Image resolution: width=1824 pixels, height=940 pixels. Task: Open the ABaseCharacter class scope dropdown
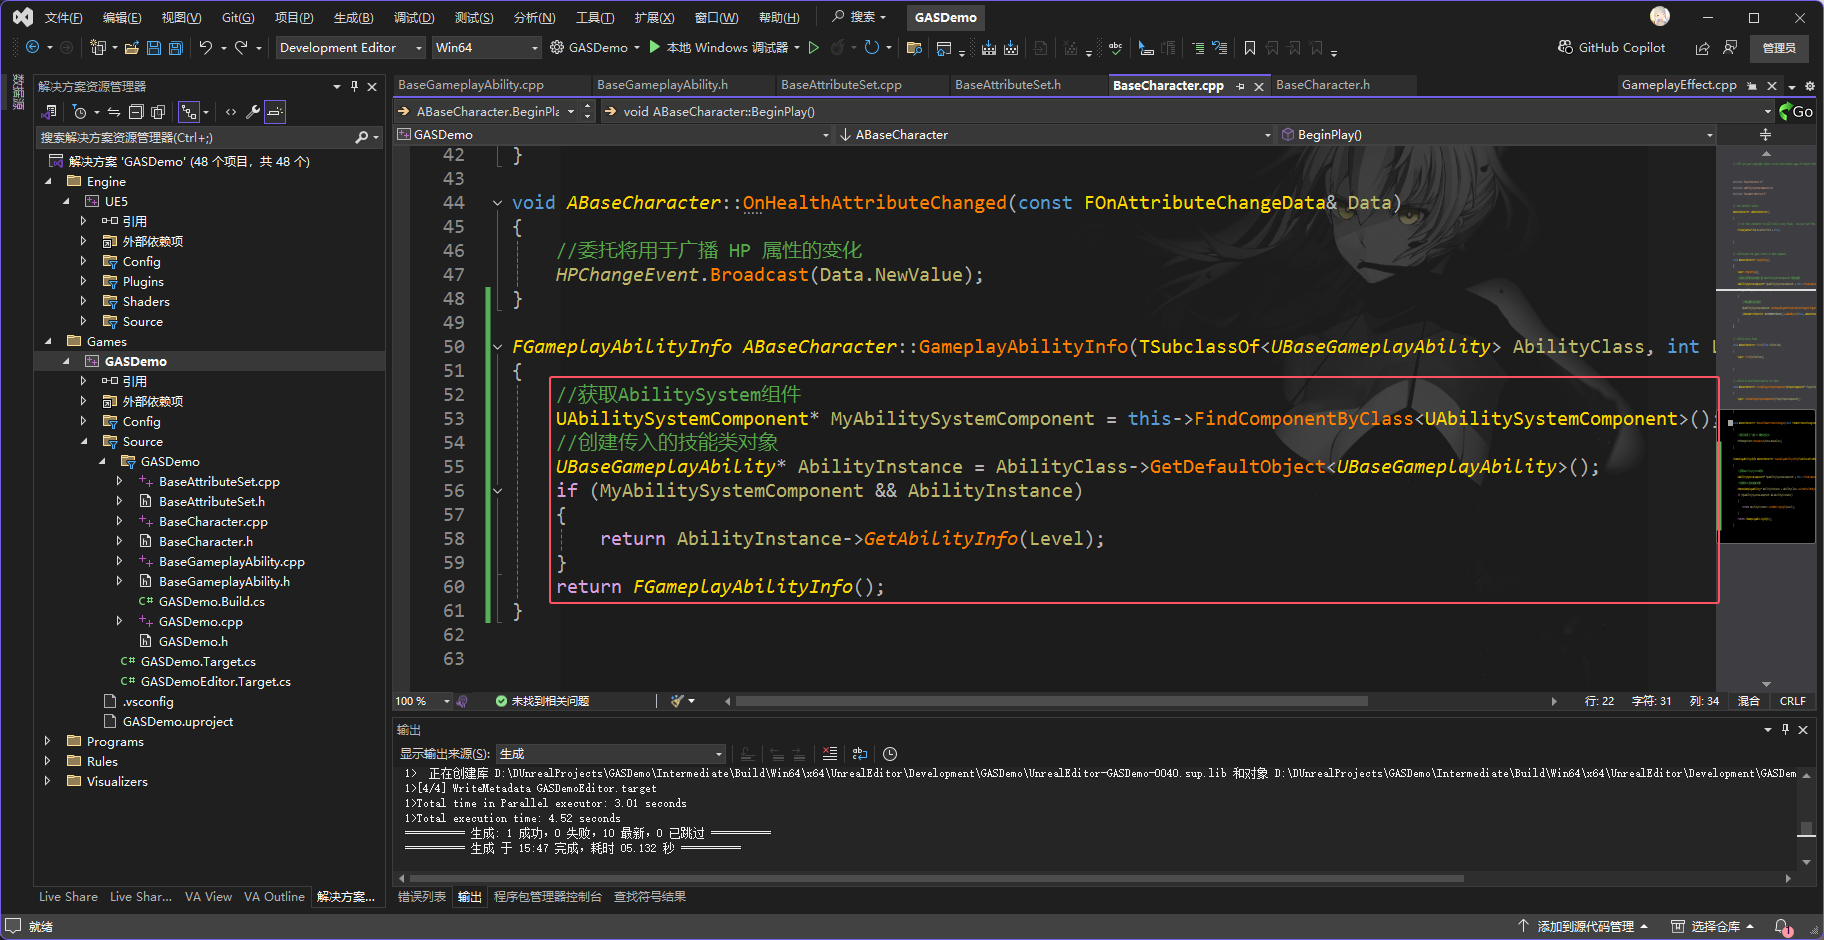(1056, 134)
